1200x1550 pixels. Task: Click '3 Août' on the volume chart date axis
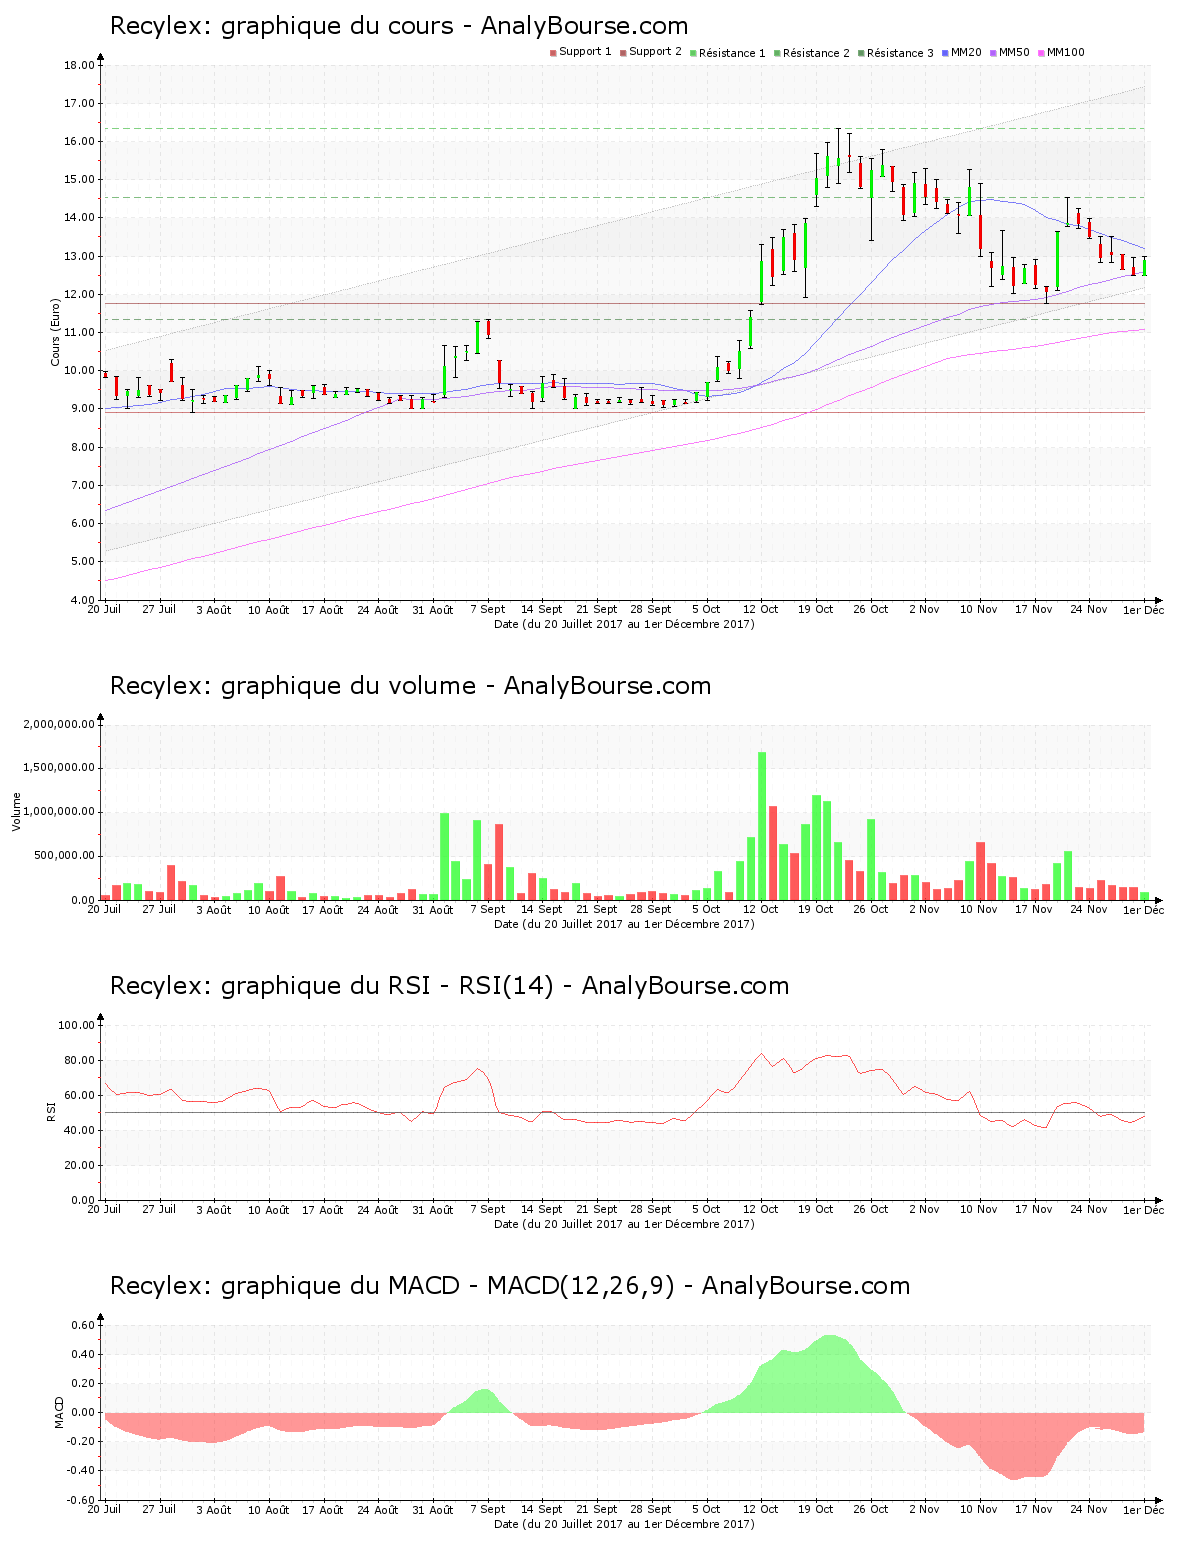pyautogui.click(x=213, y=909)
